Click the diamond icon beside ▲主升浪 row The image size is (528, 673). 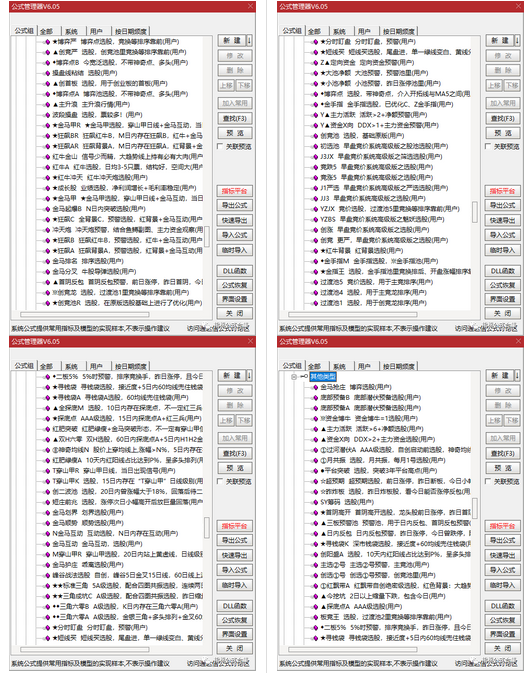[x=48, y=104]
